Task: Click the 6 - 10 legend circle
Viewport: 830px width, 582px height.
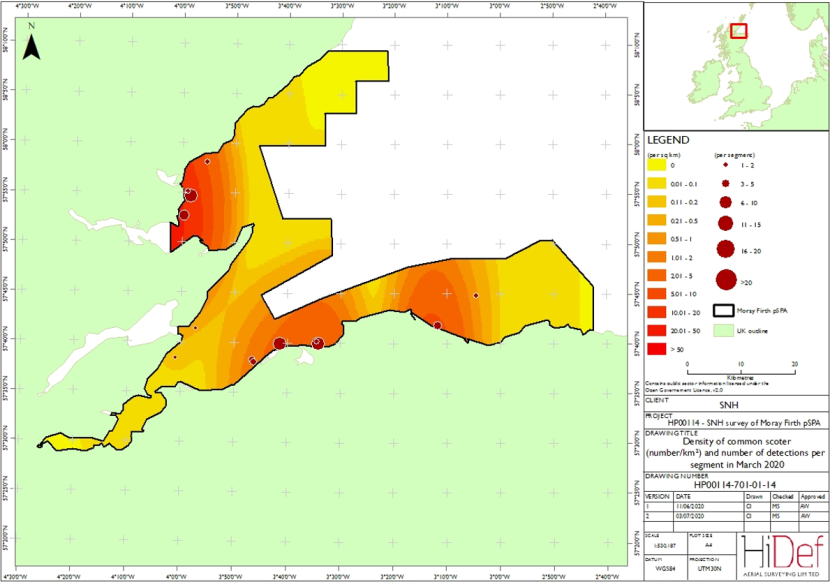Action: click(x=726, y=202)
